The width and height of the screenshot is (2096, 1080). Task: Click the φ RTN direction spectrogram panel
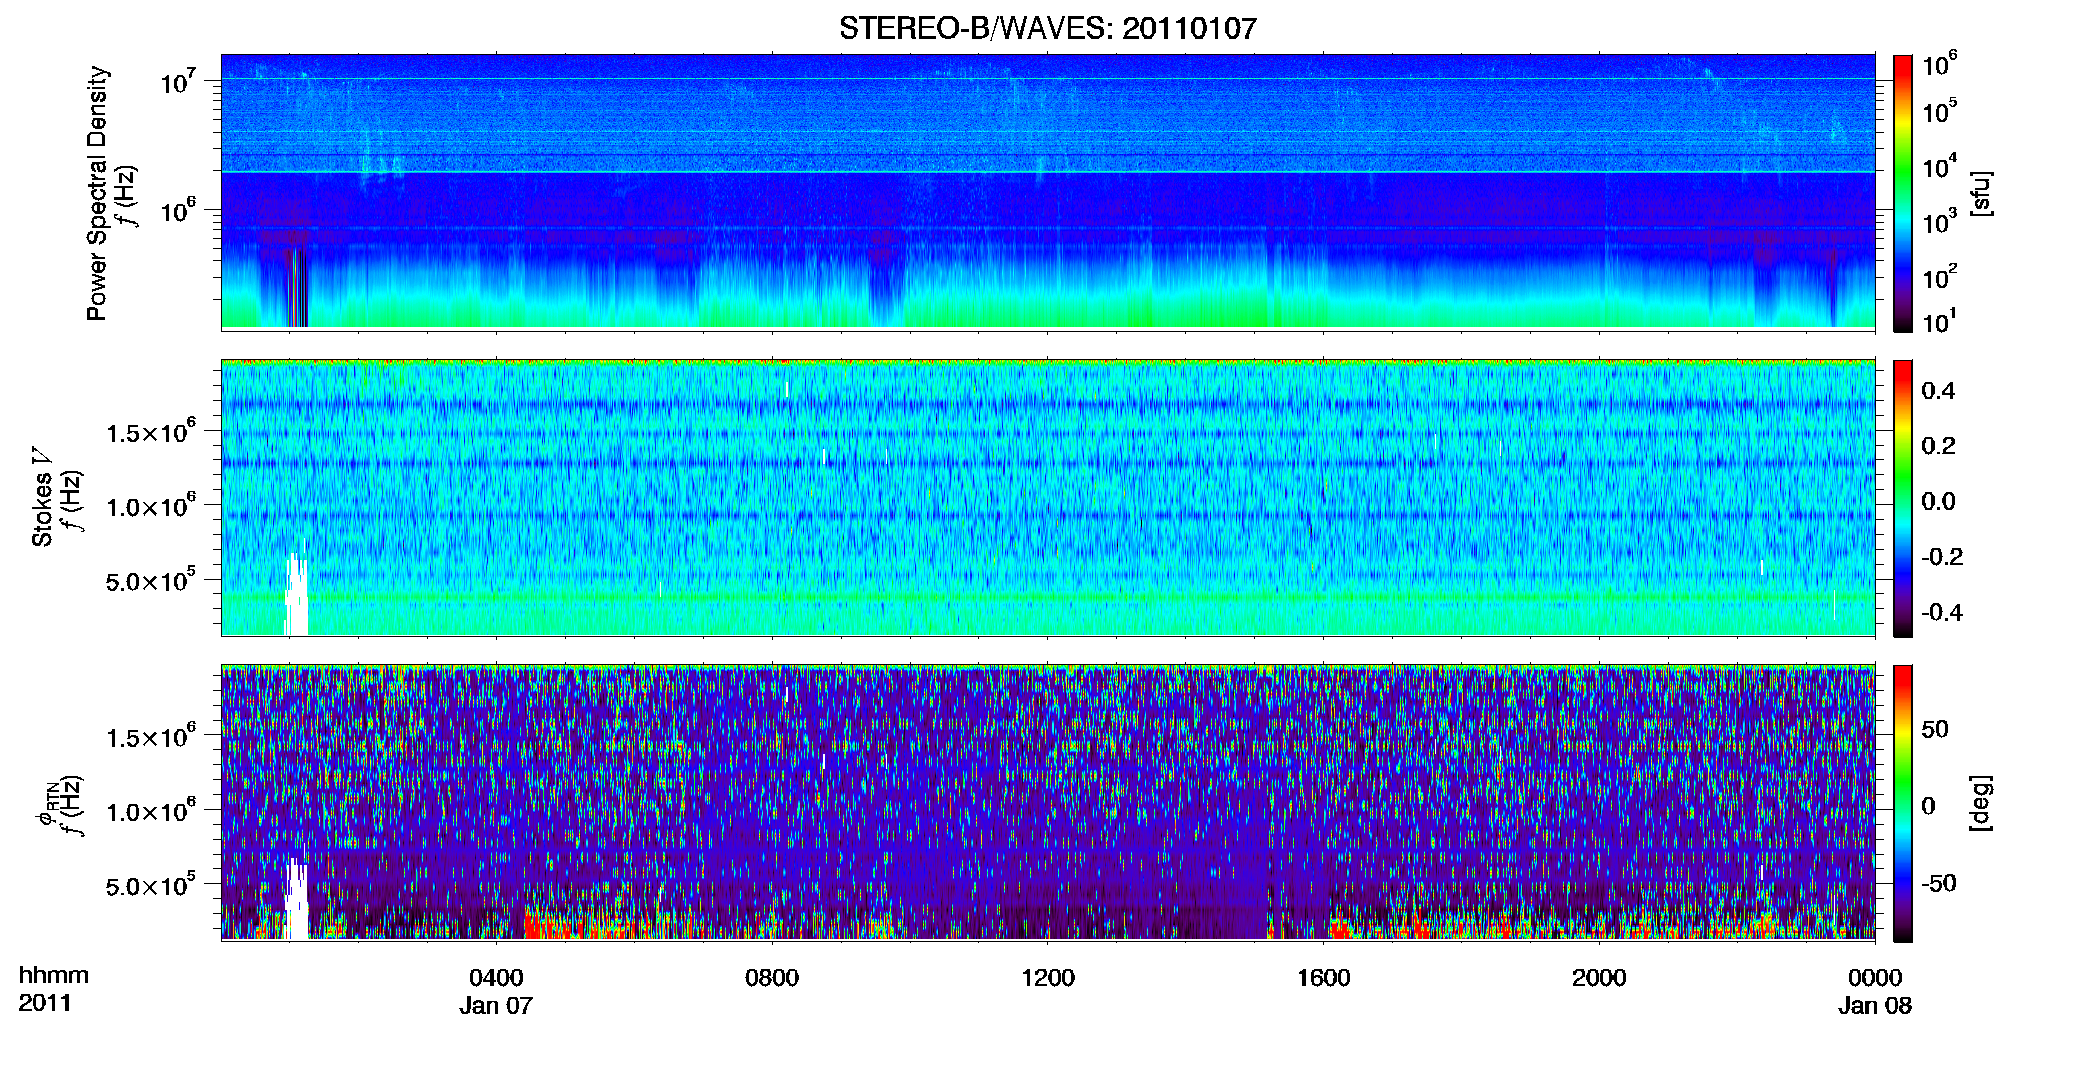tap(1048, 802)
